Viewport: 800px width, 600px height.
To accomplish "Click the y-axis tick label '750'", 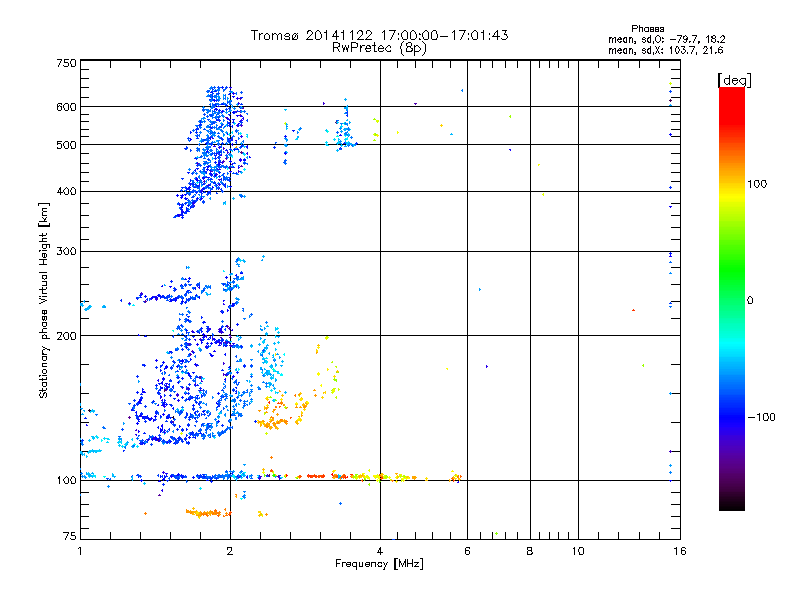I will 66,63.
